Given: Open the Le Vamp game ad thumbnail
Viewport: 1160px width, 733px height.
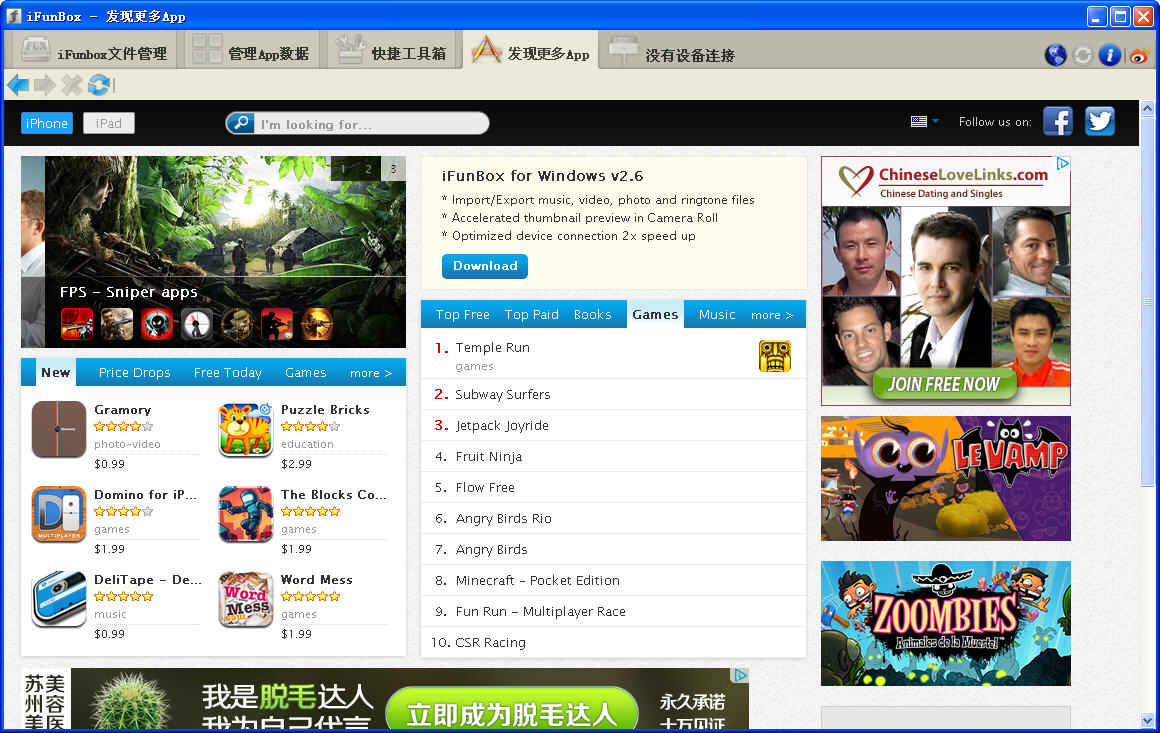Looking at the screenshot, I should tap(945, 479).
